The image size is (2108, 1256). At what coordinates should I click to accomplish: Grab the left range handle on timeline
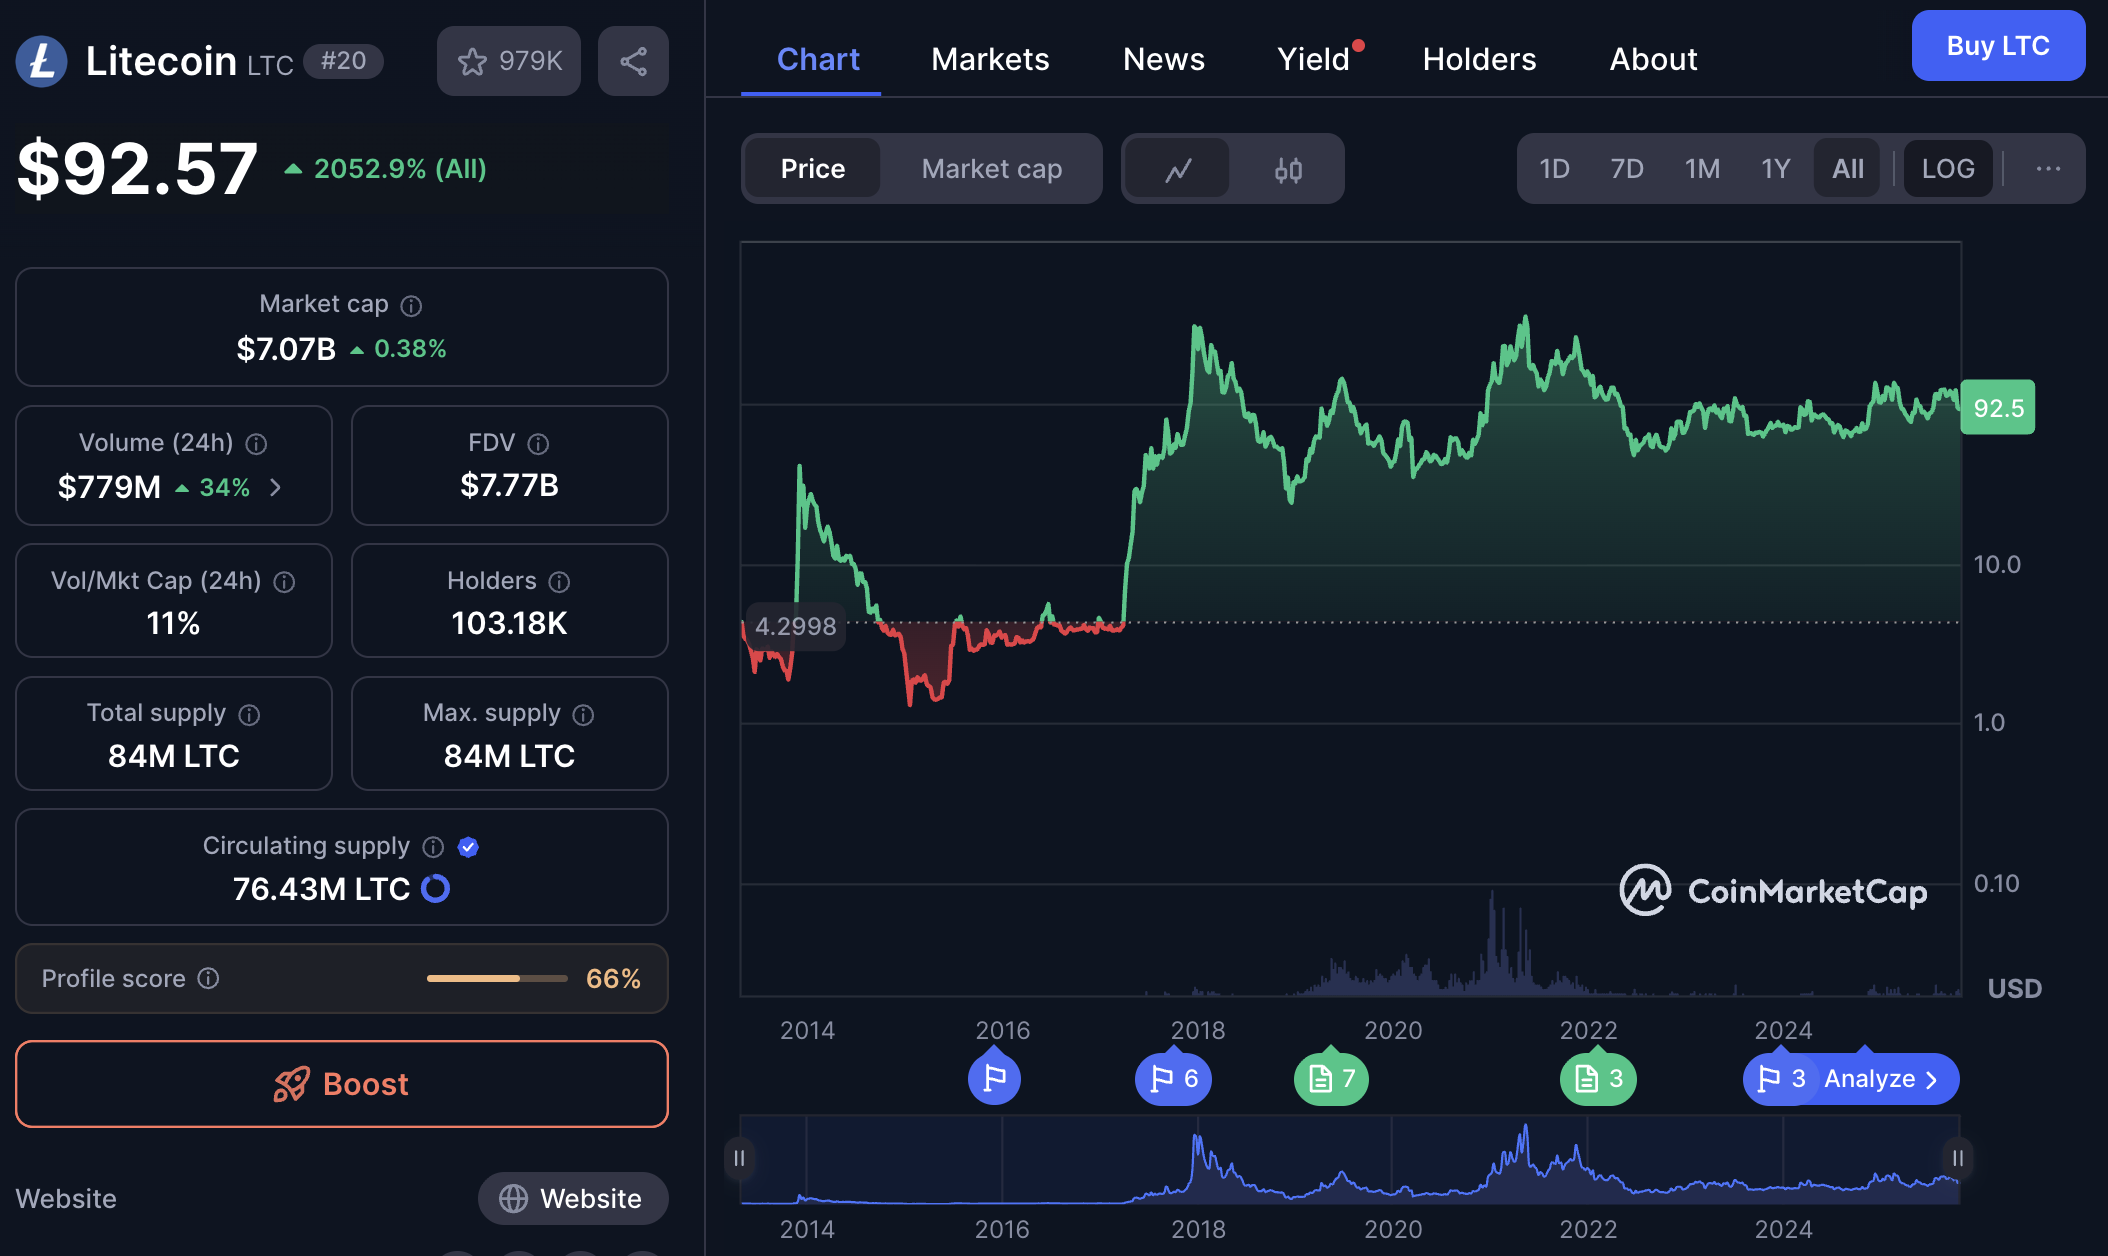739,1158
